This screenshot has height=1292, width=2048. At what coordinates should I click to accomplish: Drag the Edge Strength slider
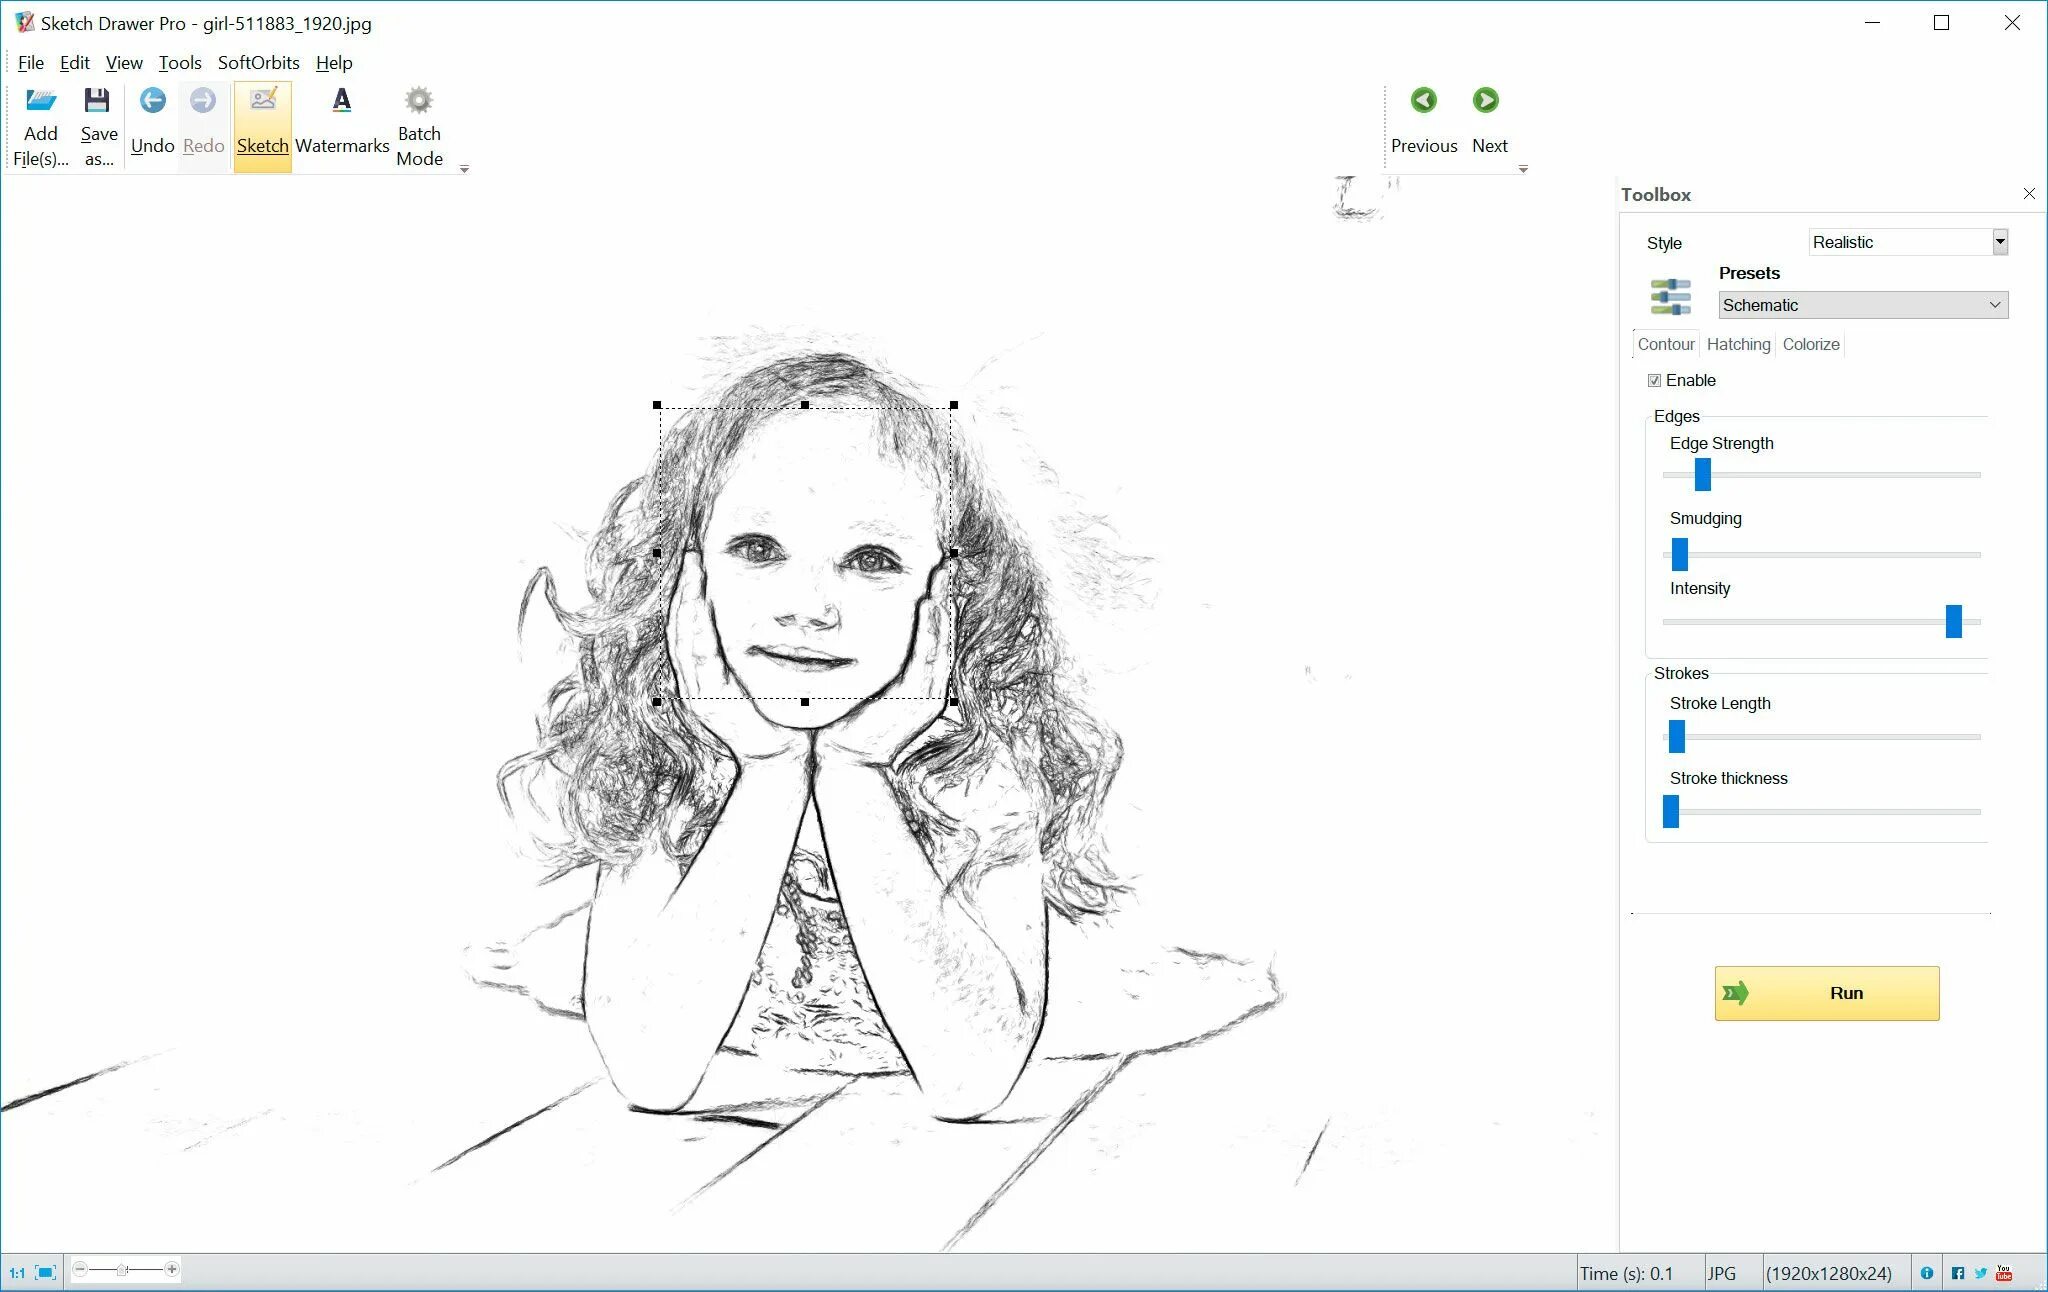(1701, 473)
